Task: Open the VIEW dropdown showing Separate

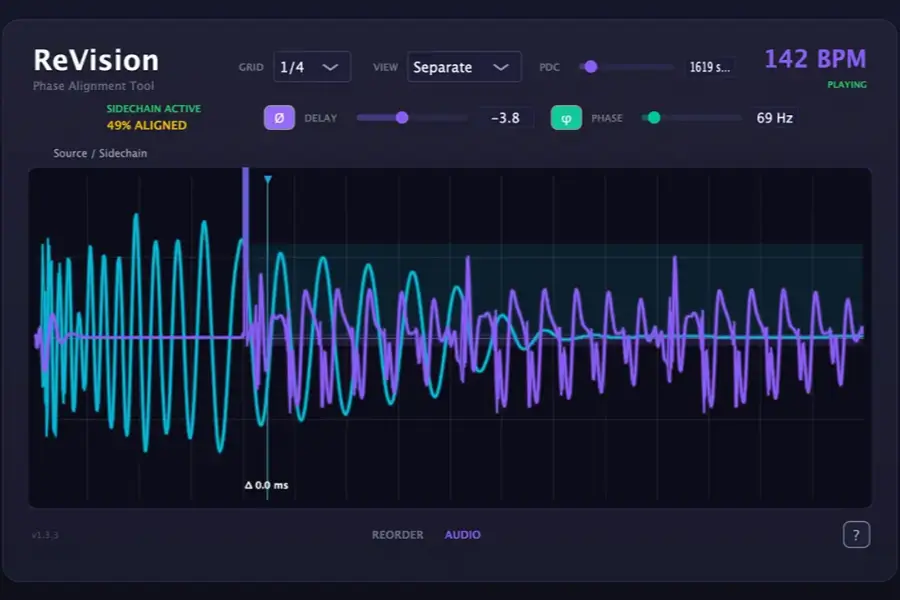Action: 463,66
